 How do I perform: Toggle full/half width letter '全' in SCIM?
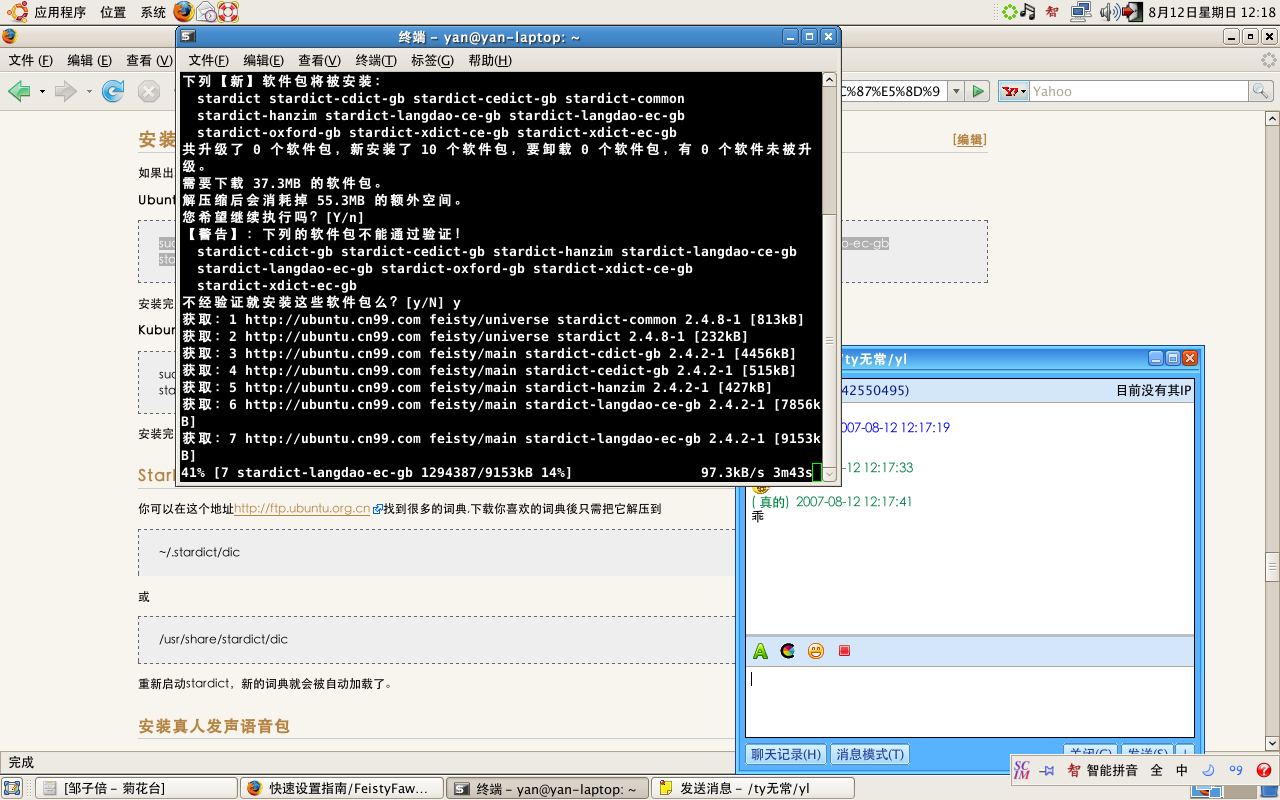(1157, 770)
